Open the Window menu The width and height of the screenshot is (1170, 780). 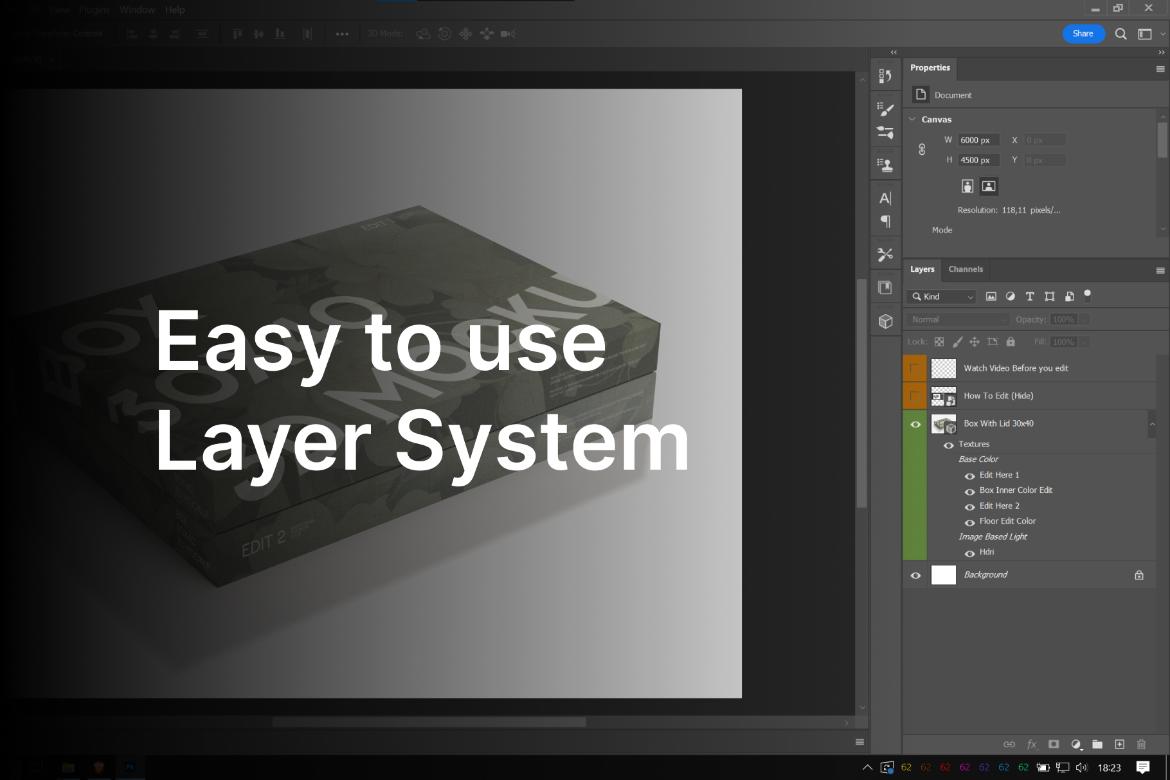click(137, 10)
